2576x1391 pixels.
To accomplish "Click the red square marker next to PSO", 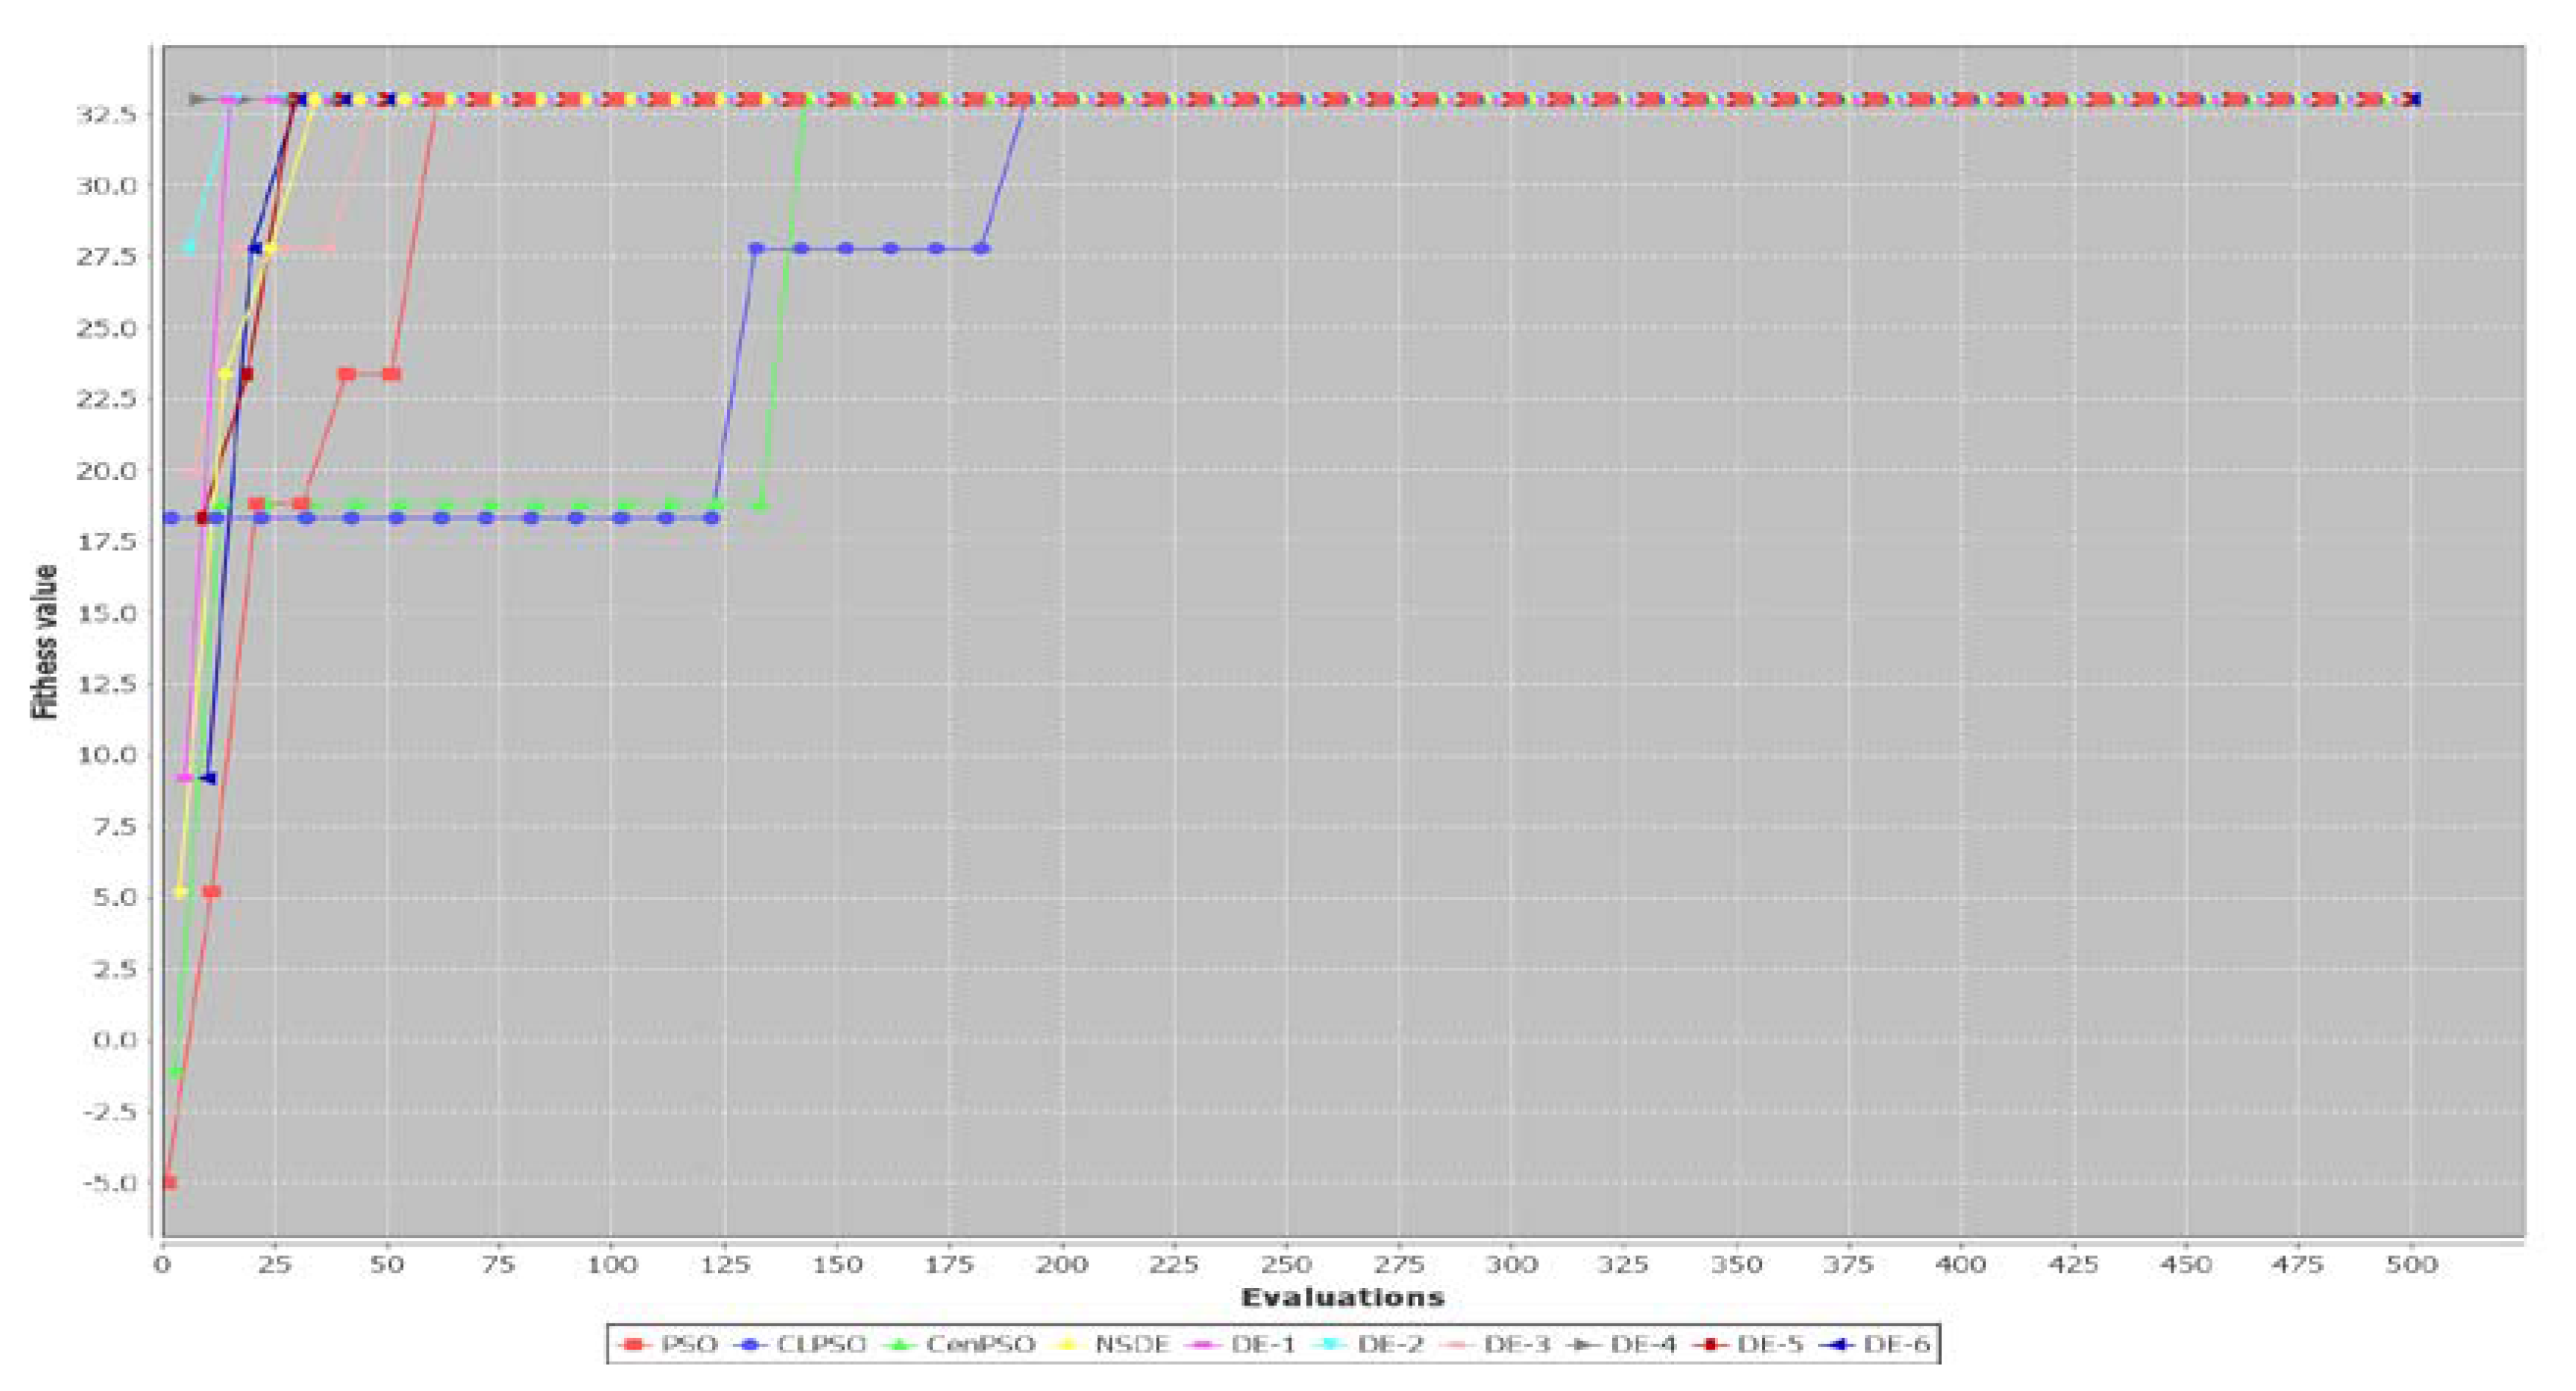I will 633,1345.
